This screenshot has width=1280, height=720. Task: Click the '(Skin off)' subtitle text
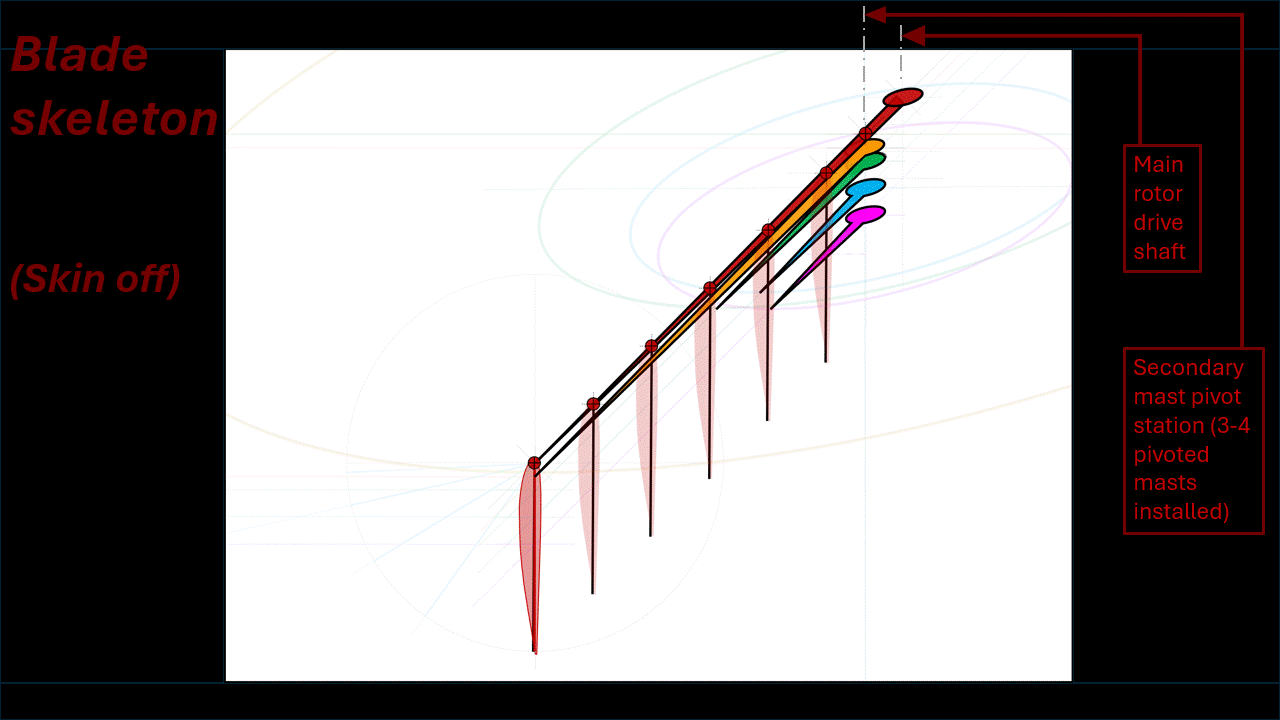(95, 279)
